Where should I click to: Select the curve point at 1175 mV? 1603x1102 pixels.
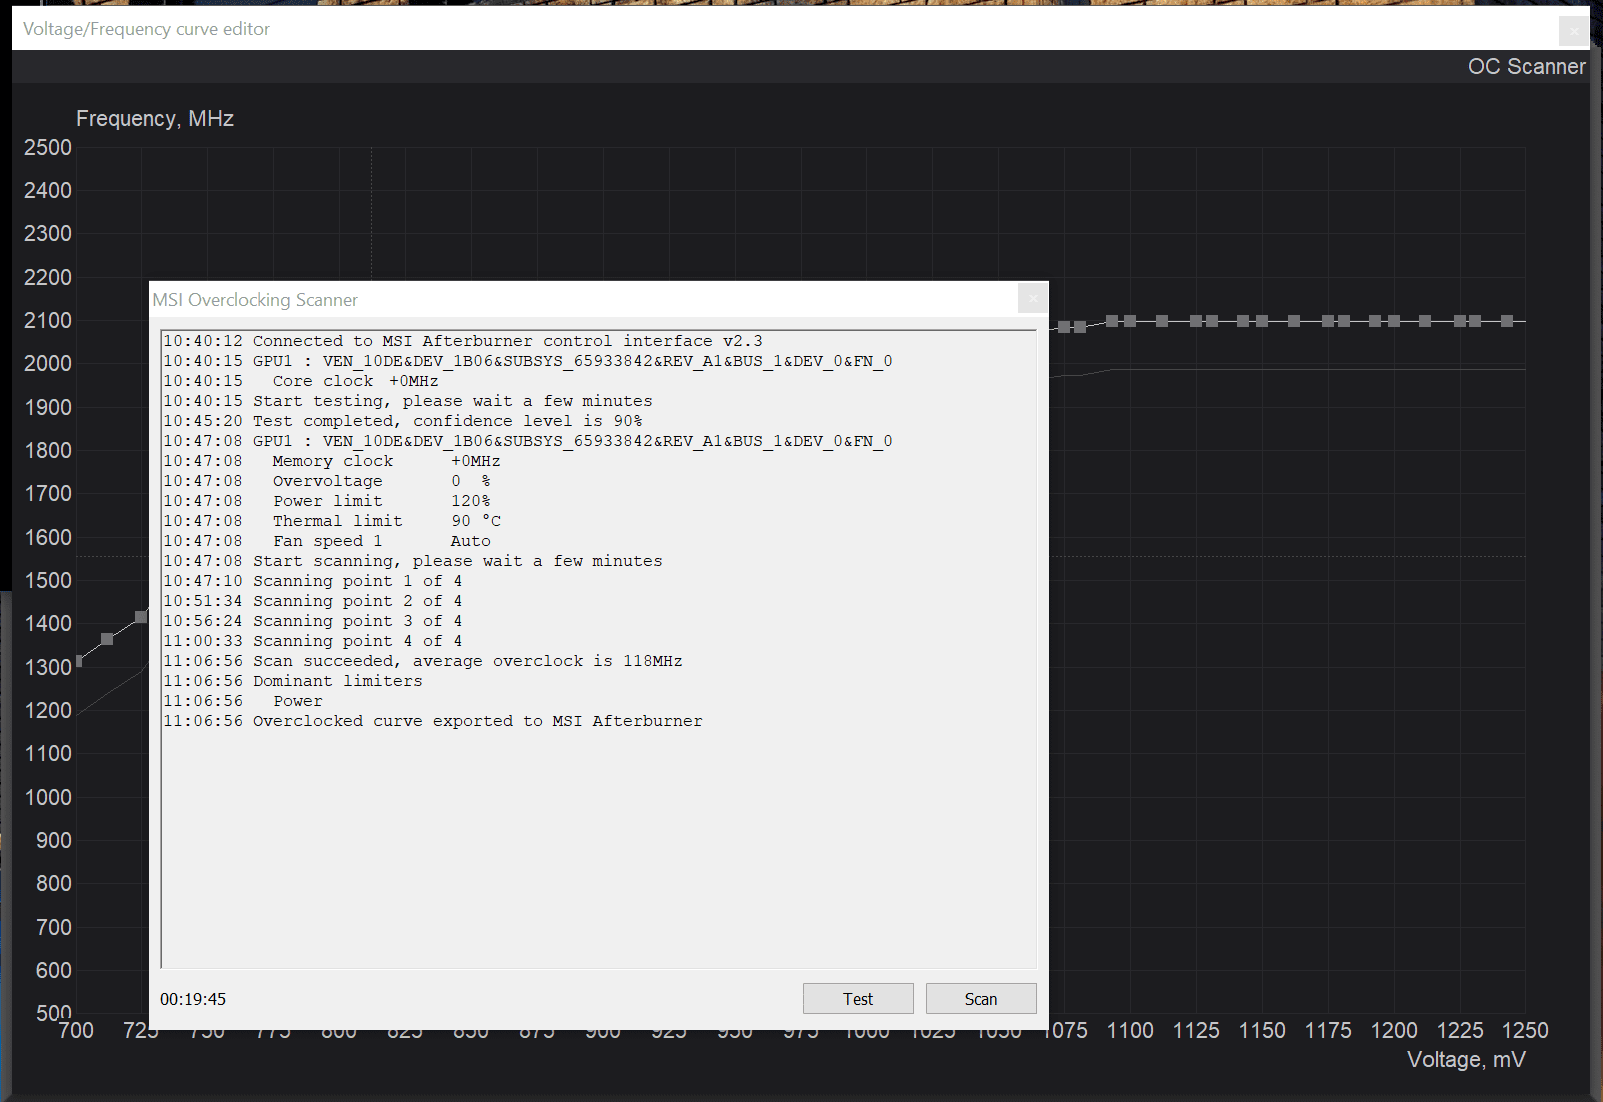pos(1328,321)
